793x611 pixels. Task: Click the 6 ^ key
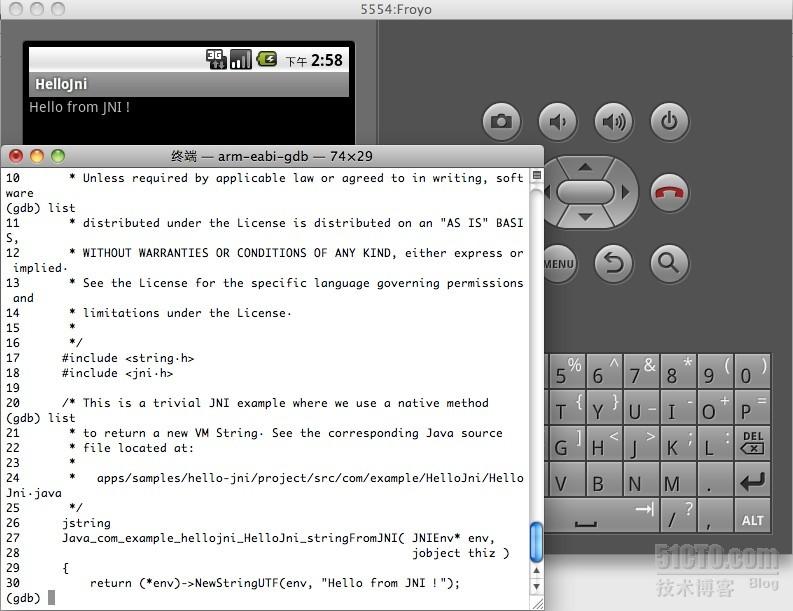[x=604, y=371]
